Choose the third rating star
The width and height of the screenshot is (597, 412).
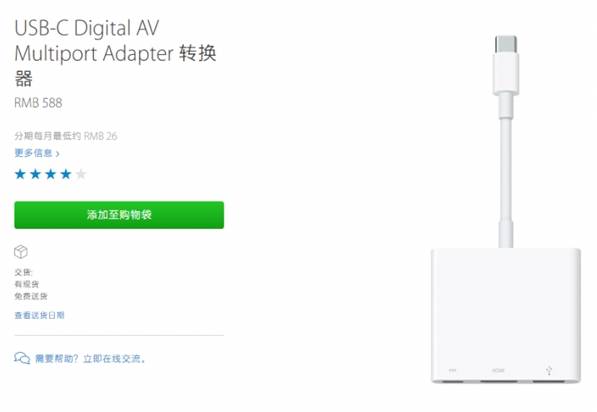click(x=51, y=174)
